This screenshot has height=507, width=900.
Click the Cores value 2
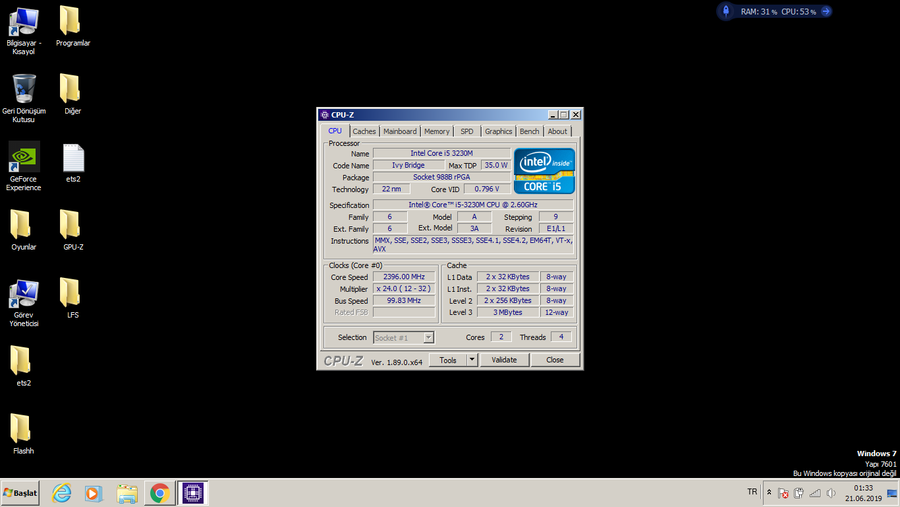[501, 337]
